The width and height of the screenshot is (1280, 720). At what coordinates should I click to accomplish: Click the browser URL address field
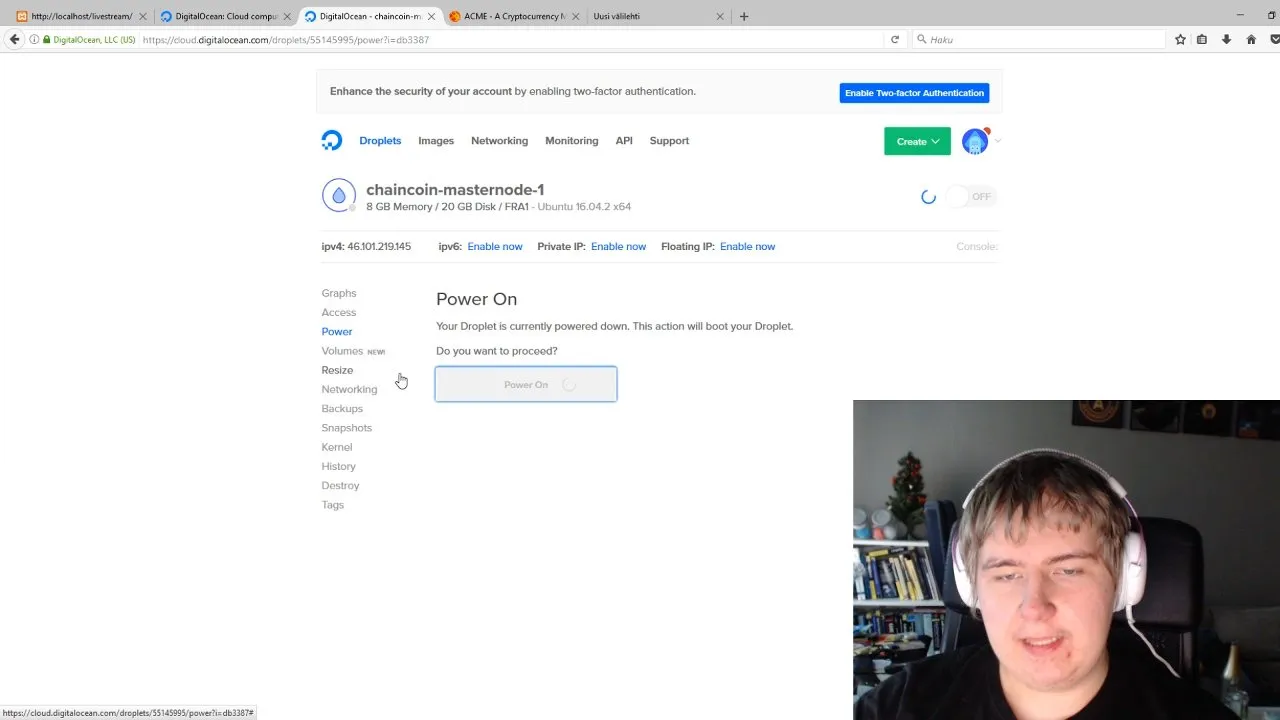(510, 40)
